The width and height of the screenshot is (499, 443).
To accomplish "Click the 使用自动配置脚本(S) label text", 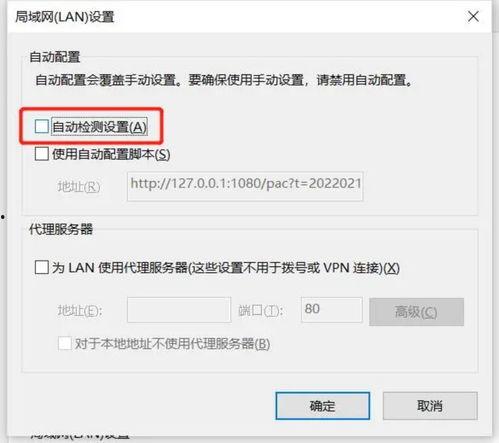I will coord(111,154).
